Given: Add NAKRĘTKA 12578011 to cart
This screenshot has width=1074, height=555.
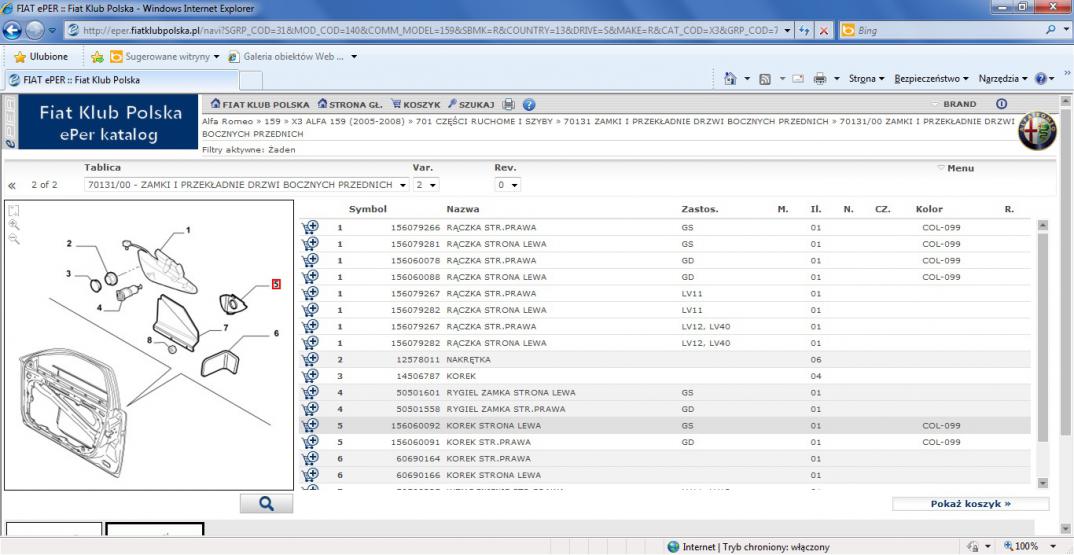Looking at the screenshot, I should [310, 359].
